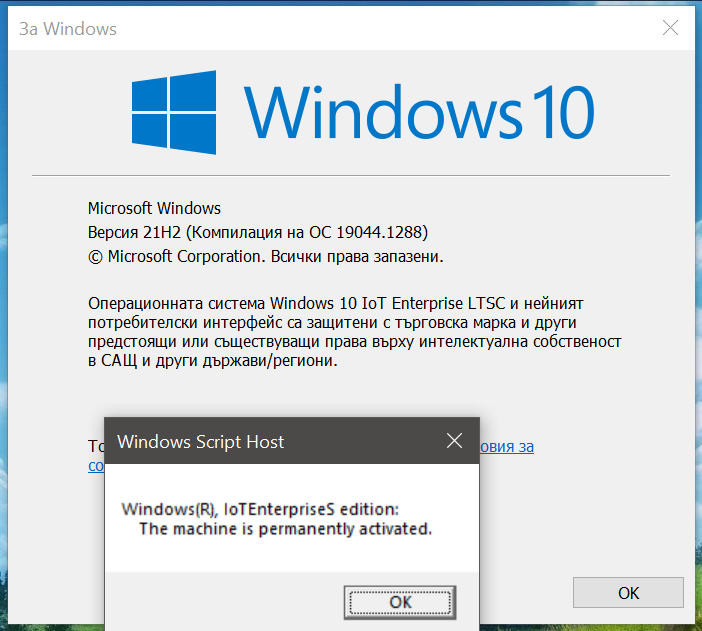The width and height of the screenshot is (702, 631).
Task: Click 'Версия 21H2' build version text
Action: 258,232
